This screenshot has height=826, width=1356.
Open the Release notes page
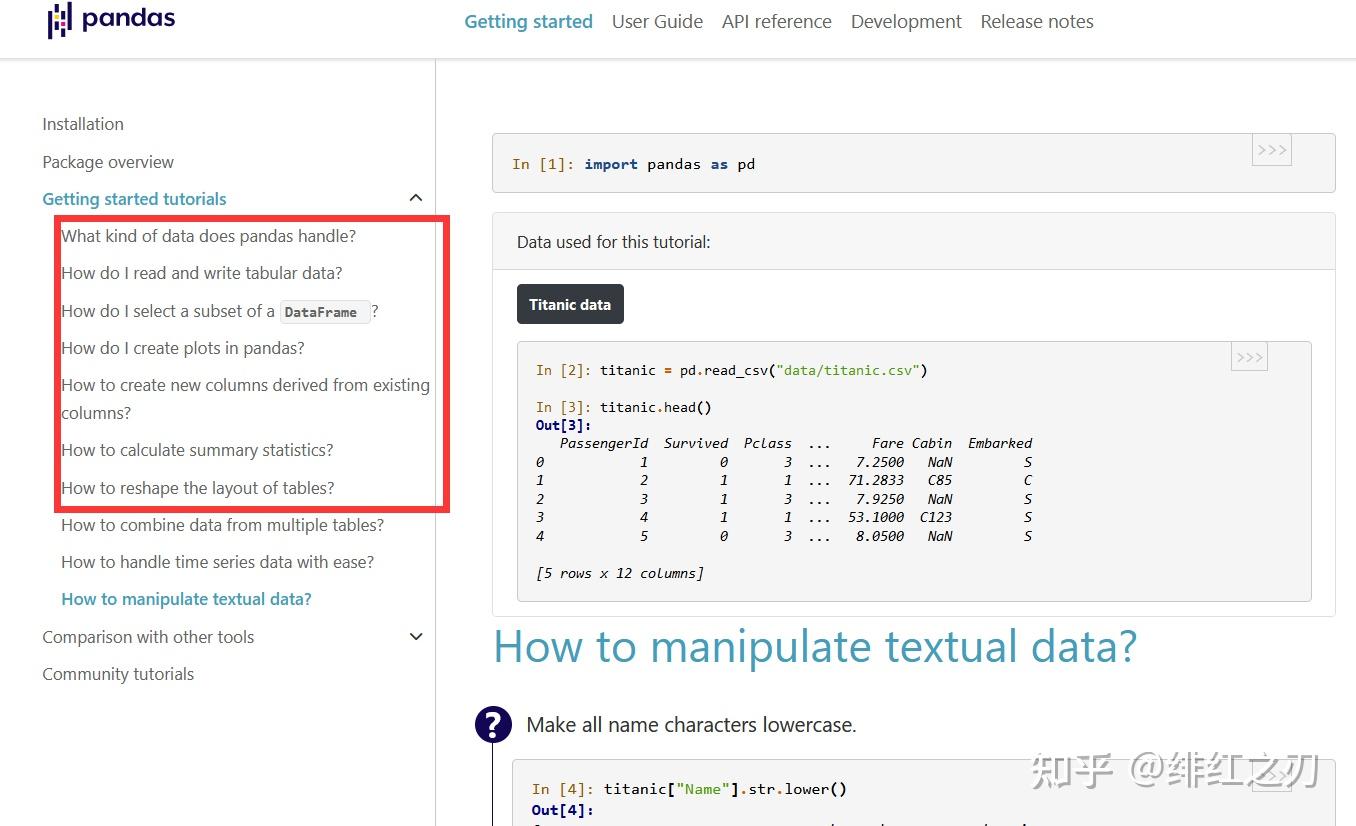(1036, 21)
